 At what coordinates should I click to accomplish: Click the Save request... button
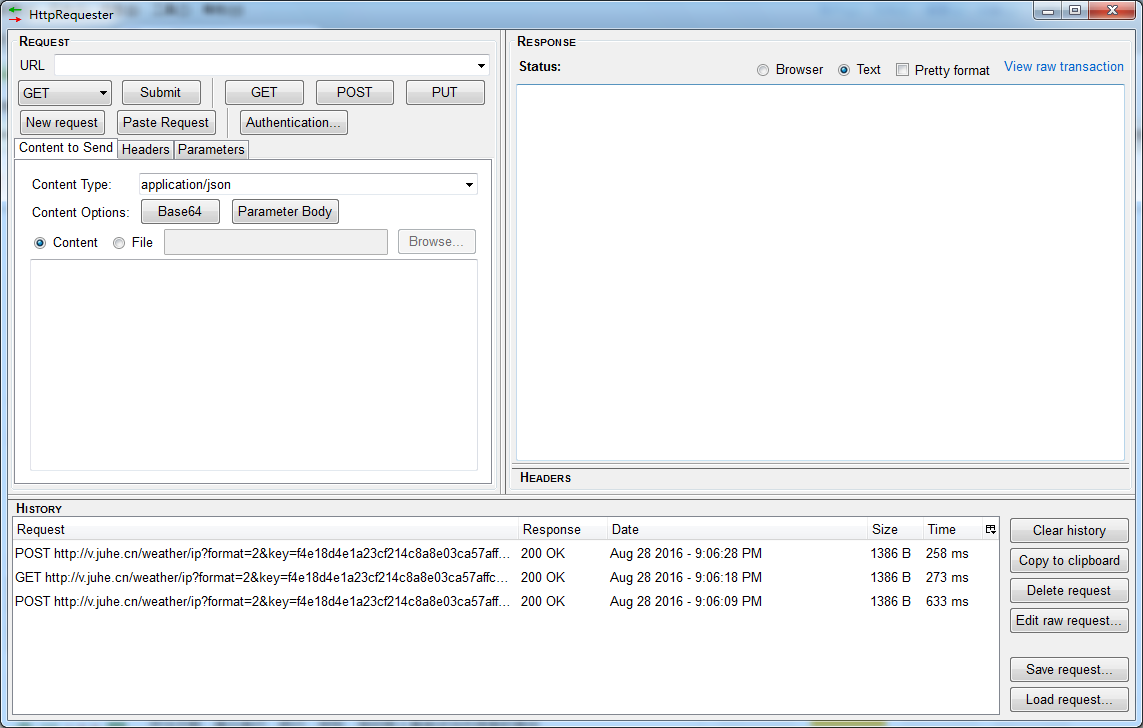pos(1069,669)
